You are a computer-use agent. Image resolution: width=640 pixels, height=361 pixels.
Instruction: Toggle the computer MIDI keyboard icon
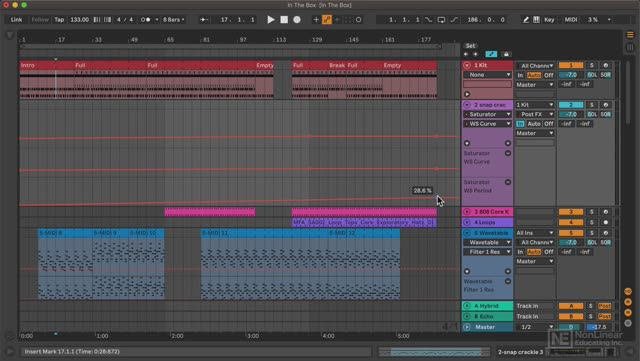point(536,20)
